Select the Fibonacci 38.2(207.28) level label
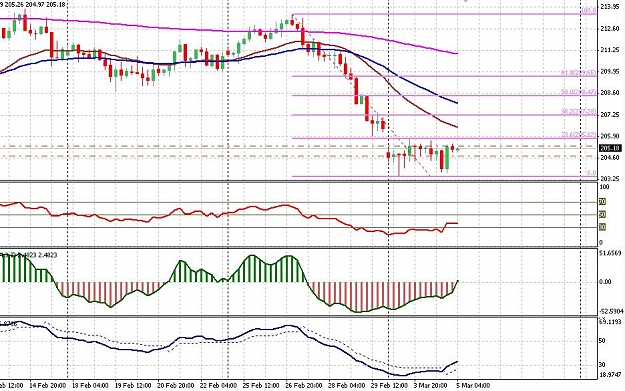The image size is (625, 391). tap(579, 112)
